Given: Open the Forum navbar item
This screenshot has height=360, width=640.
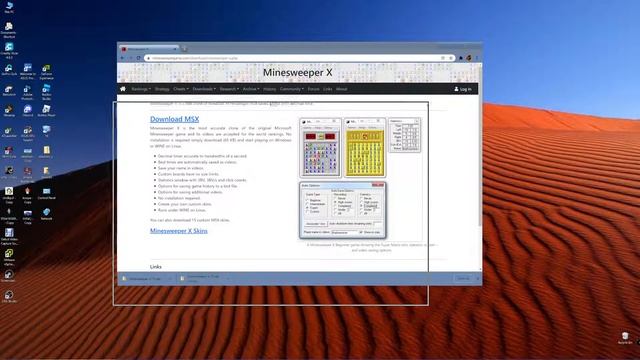Looking at the screenshot, I should [313, 89].
